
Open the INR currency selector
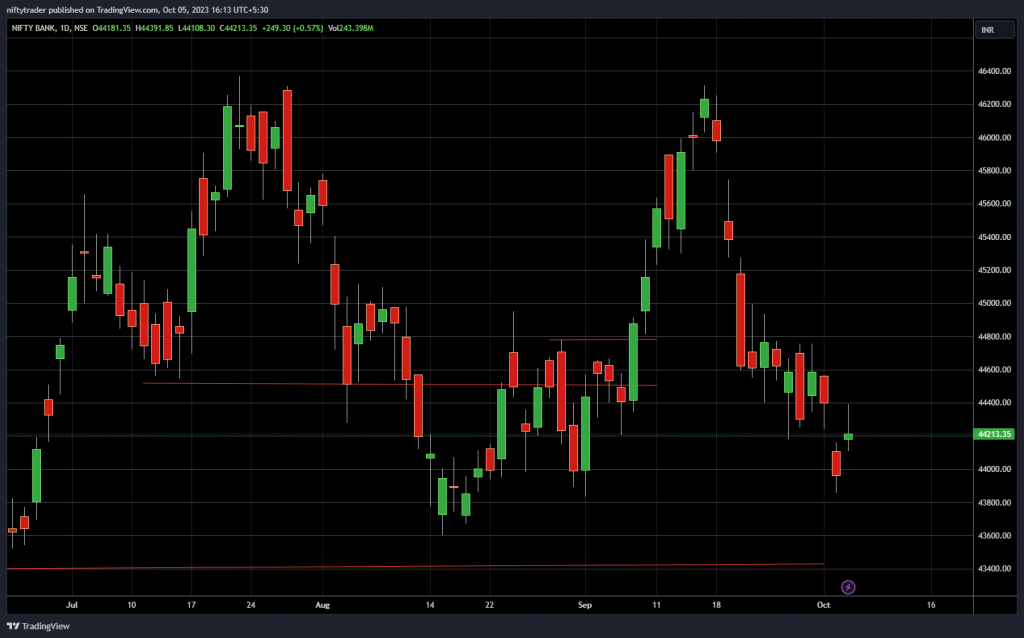pos(995,30)
